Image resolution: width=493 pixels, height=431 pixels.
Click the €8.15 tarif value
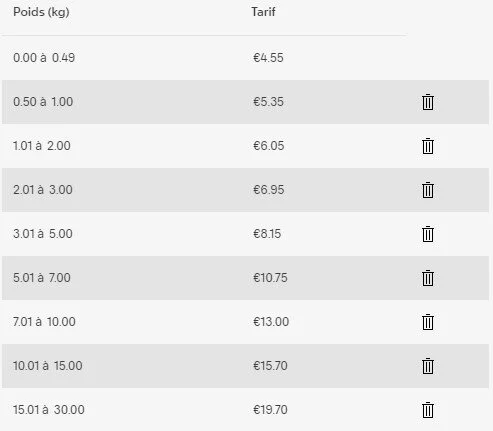click(267, 234)
